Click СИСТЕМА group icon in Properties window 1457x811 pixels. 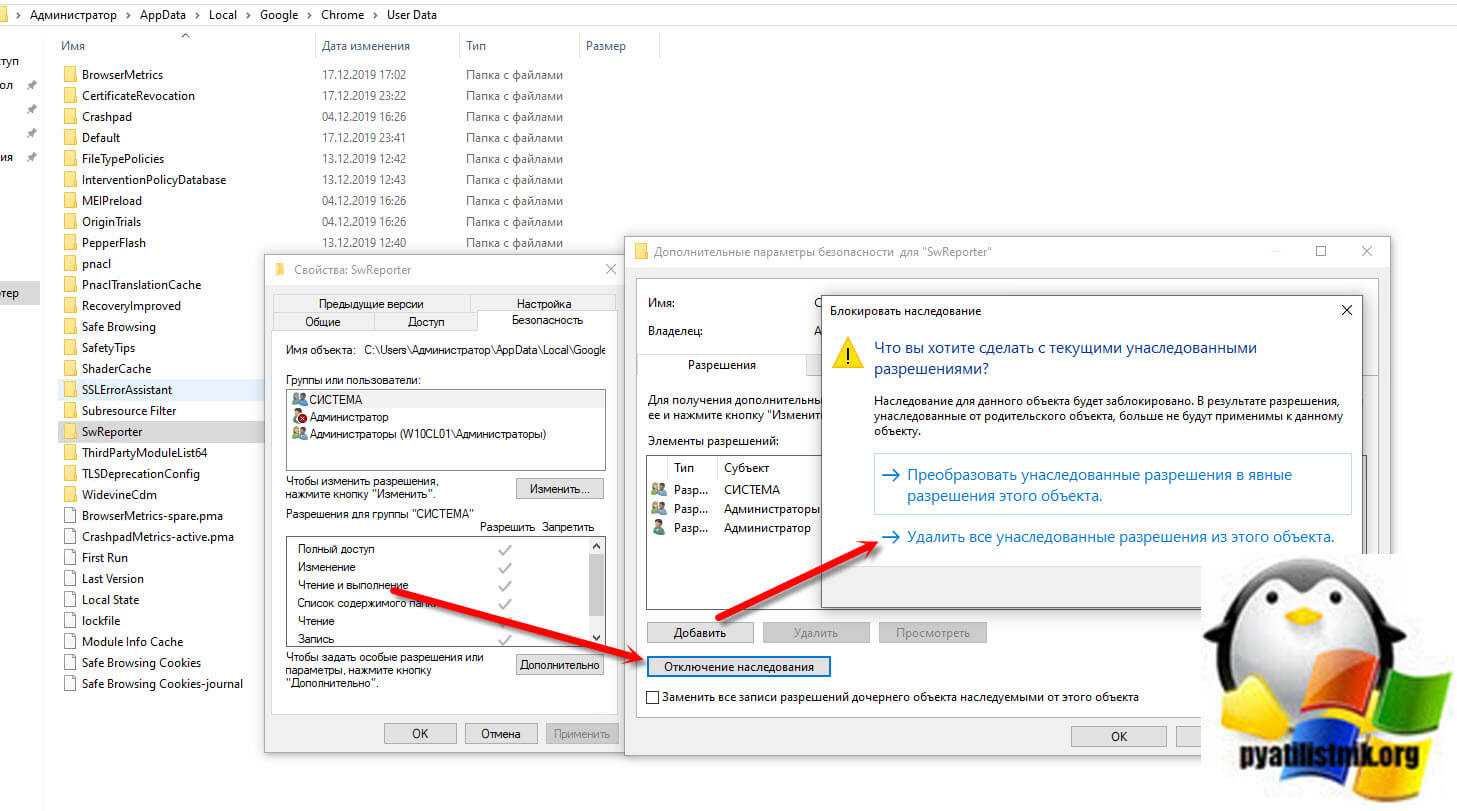coord(299,399)
